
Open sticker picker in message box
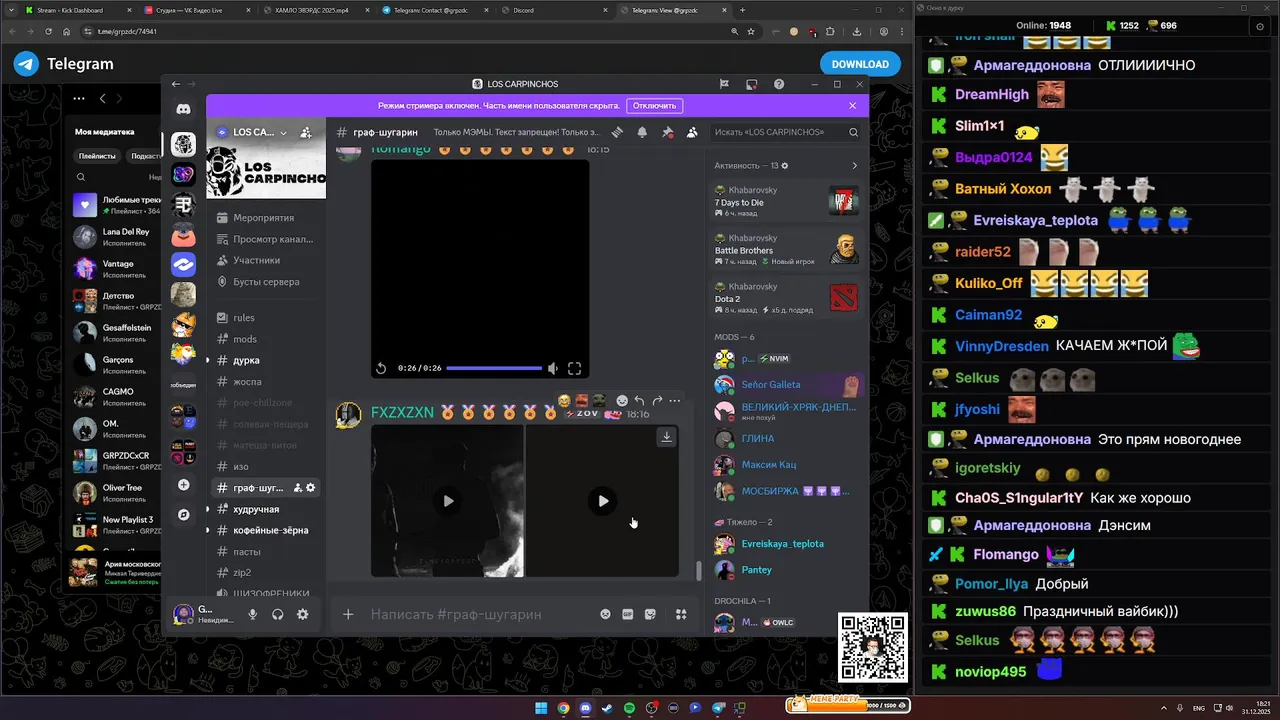[x=650, y=614]
